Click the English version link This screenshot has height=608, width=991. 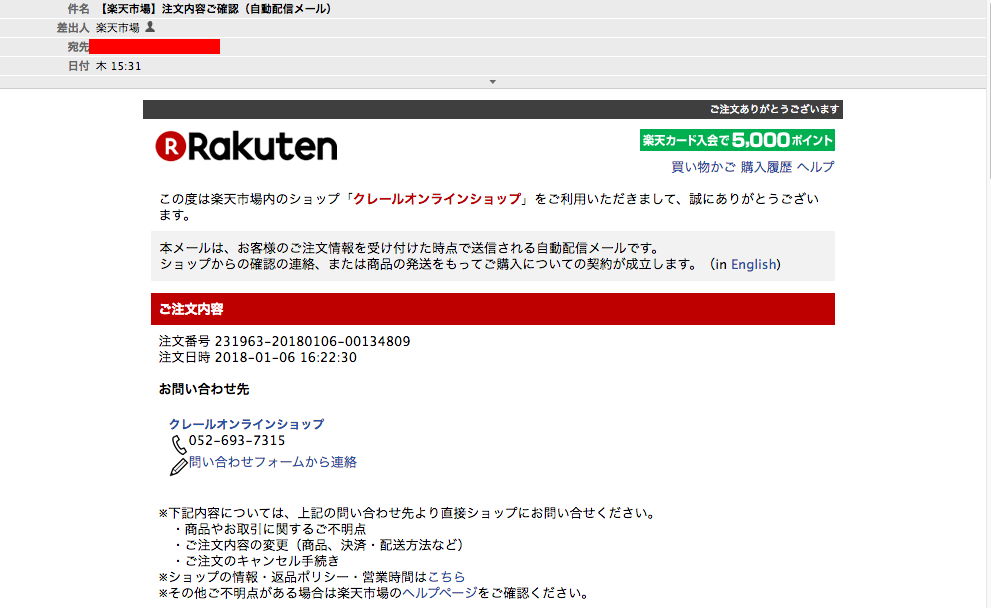(753, 264)
